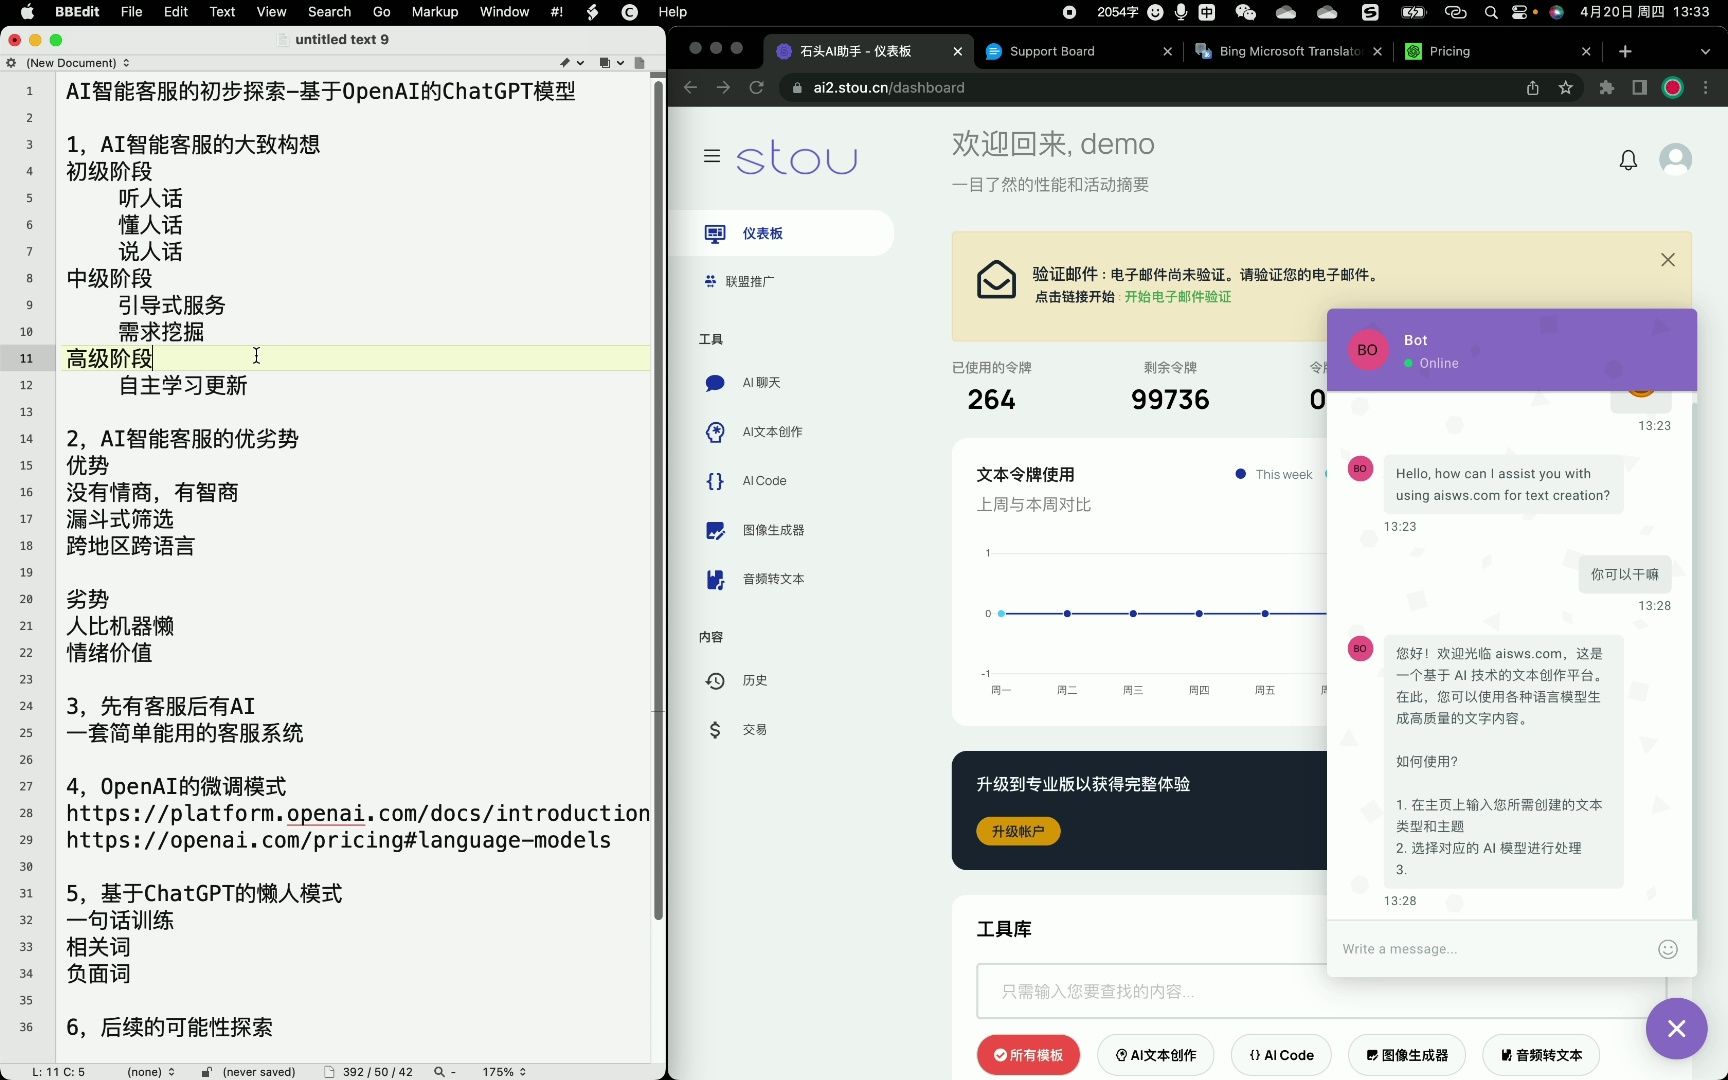
Task: Open the (New Document) path popup
Action: 78,62
